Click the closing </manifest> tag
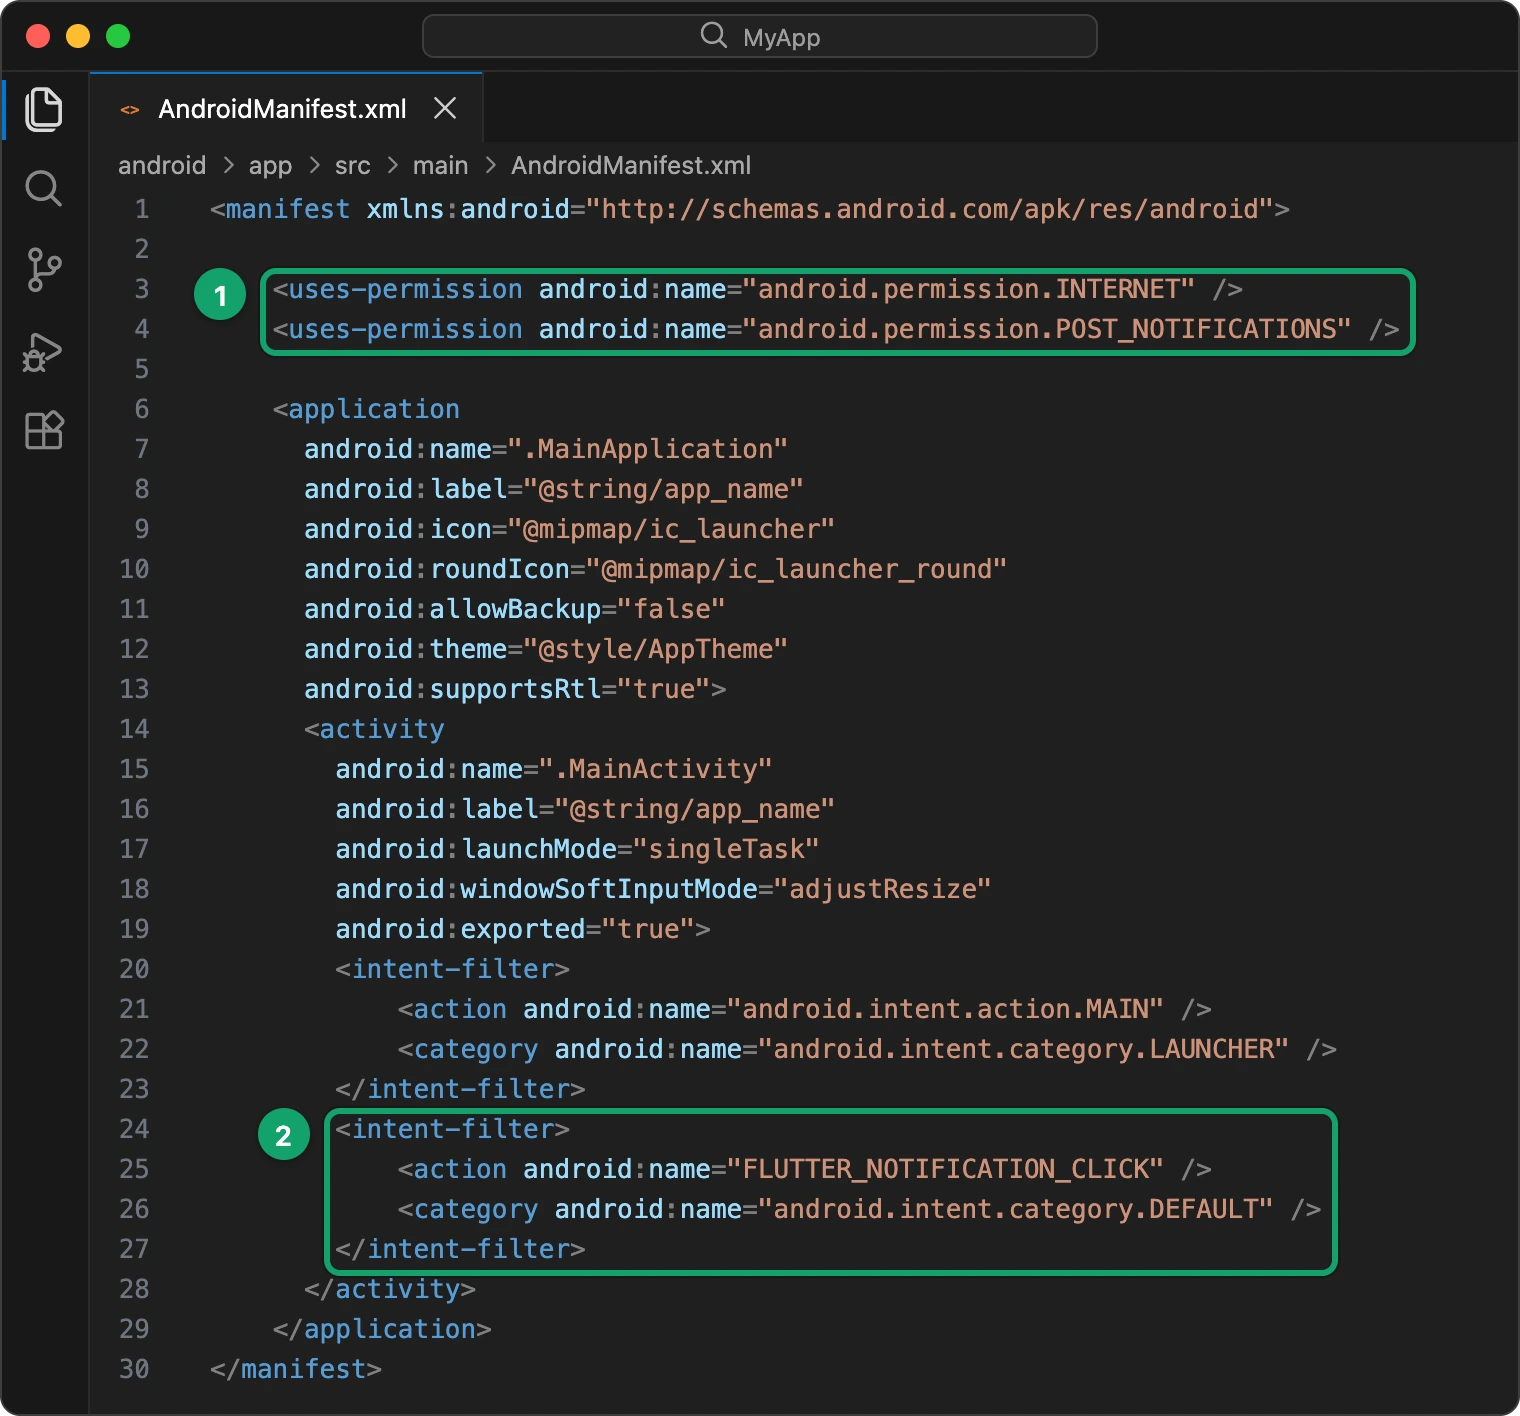 tap(296, 1369)
